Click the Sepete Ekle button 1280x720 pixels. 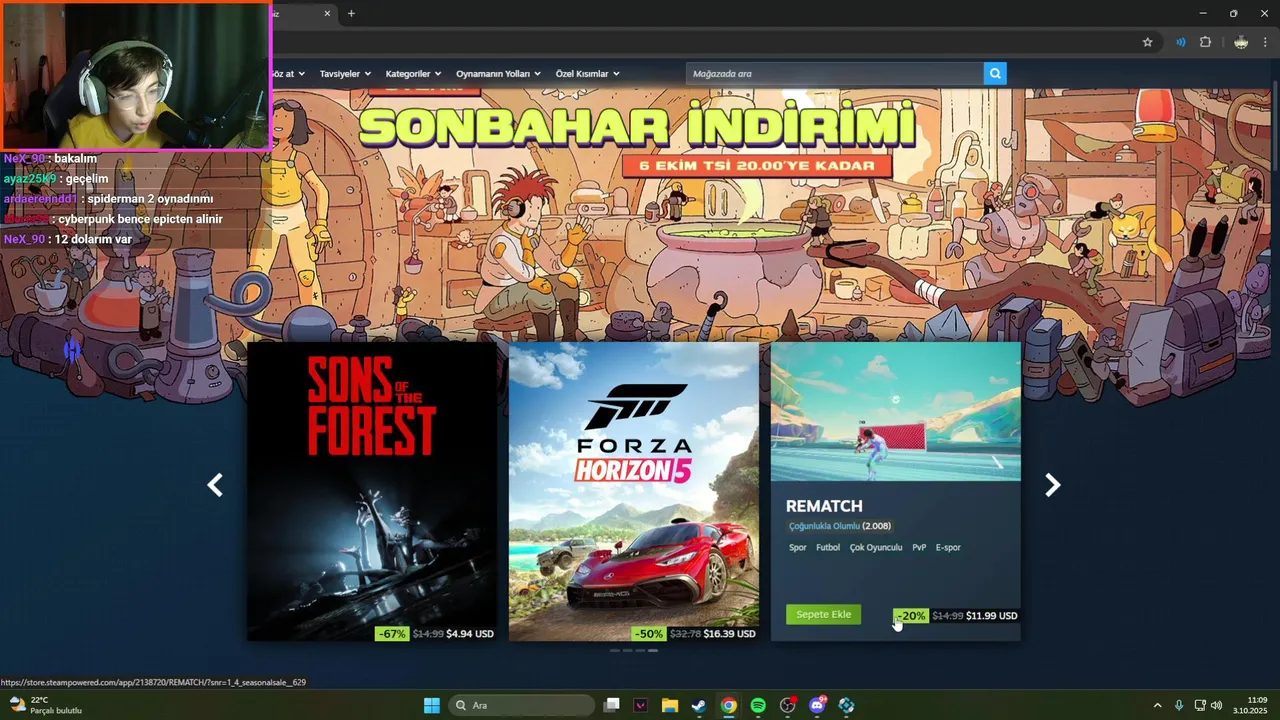[x=823, y=614]
